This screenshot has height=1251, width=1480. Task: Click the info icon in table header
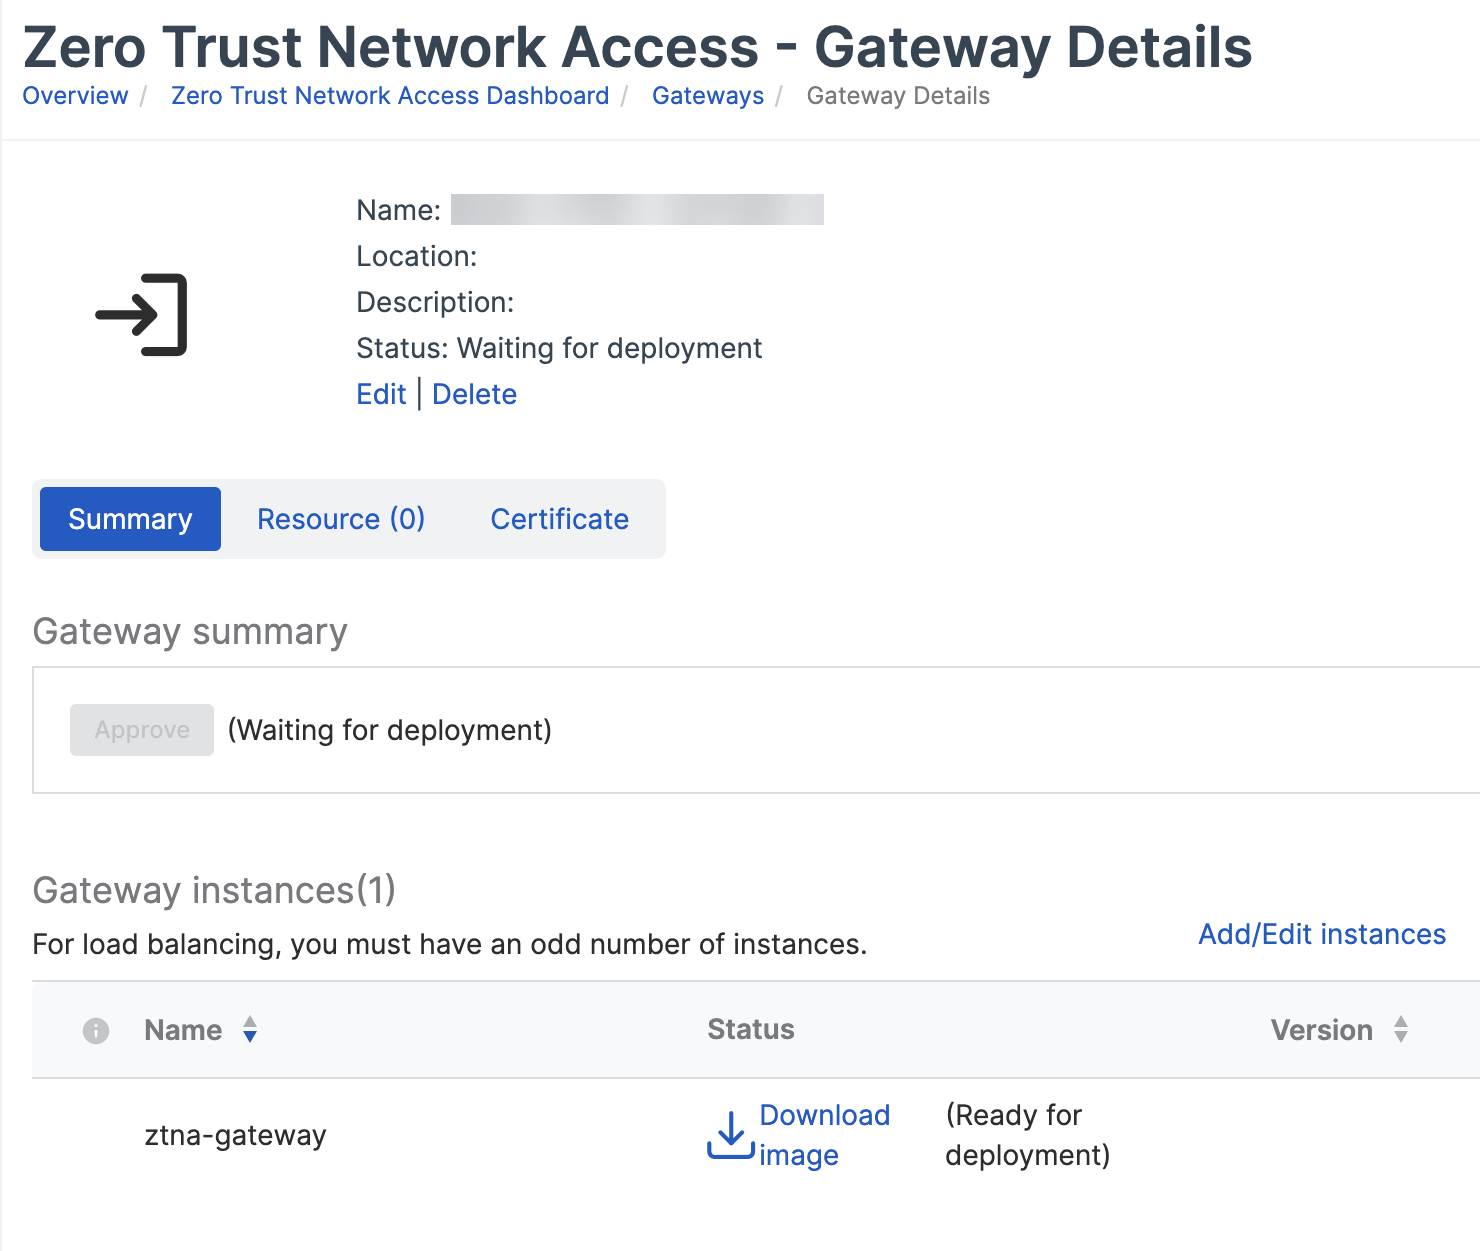click(x=96, y=1031)
